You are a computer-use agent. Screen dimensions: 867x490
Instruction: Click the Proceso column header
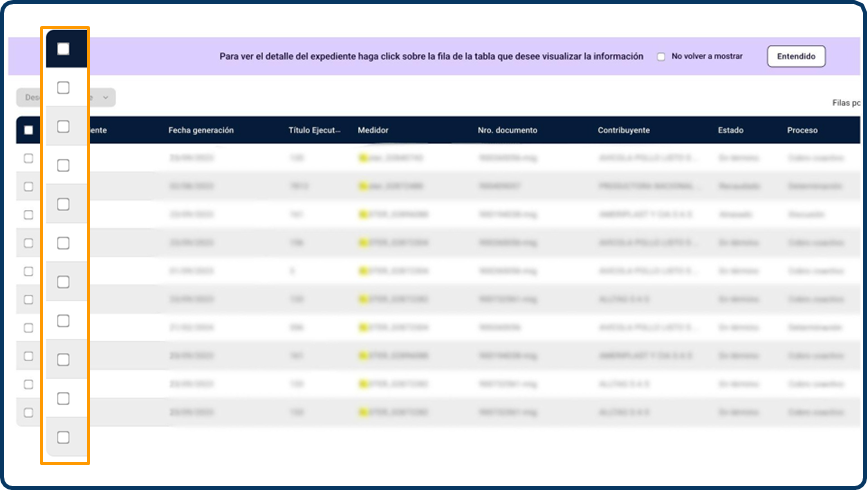coord(802,130)
